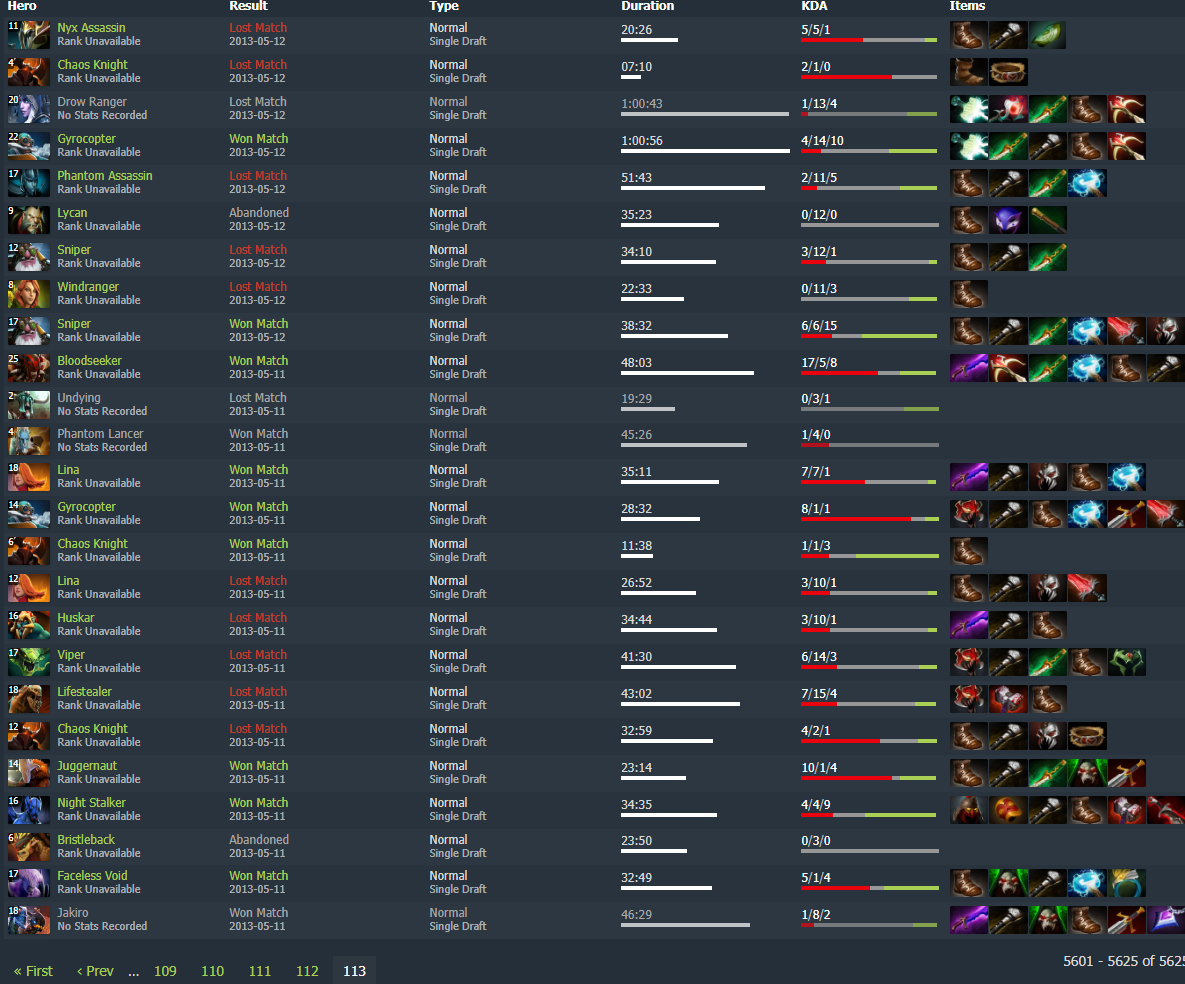Screen dimensions: 1185x984
Task: Jump to page 109
Action: (x=166, y=971)
